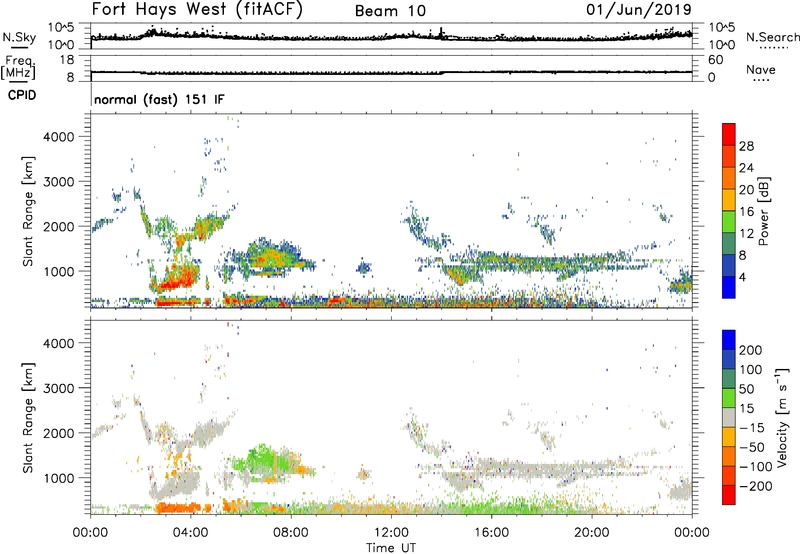Click the 'N.Sky' legend label
The image size is (800, 554).
(x=19, y=37)
